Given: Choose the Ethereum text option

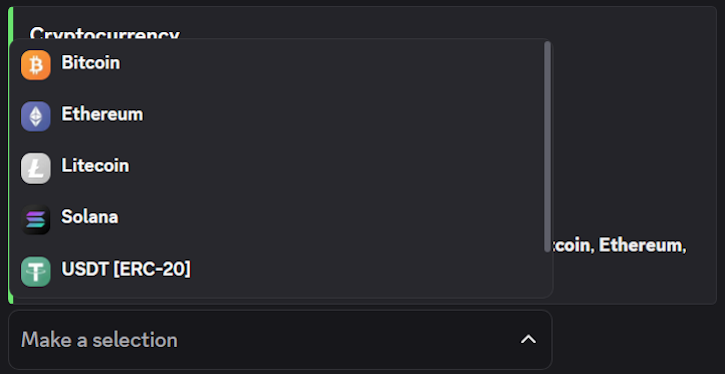Looking at the screenshot, I should [102, 114].
